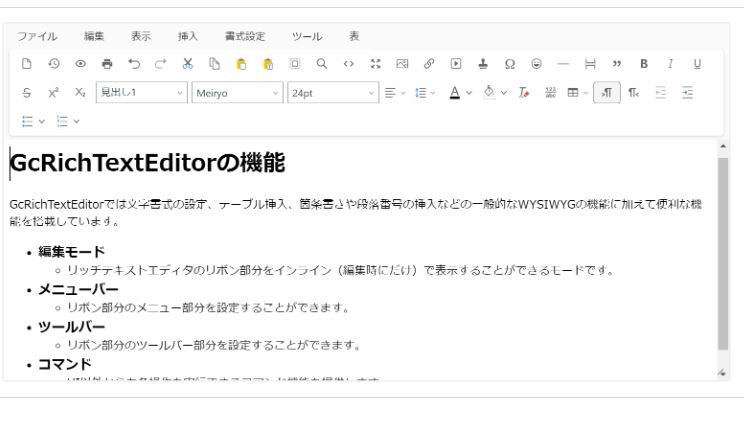Click the Paste clipboard icon
The width and height of the screenshot is (744, 423).
tap(241, 64)
